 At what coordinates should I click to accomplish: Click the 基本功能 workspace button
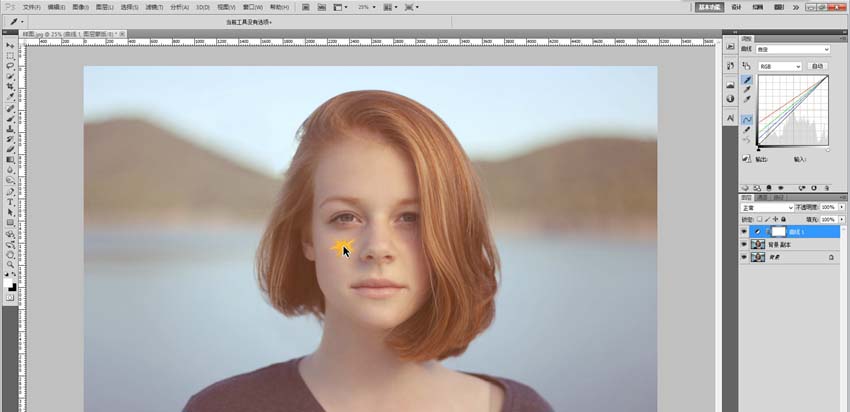click(x=710, y=7)
